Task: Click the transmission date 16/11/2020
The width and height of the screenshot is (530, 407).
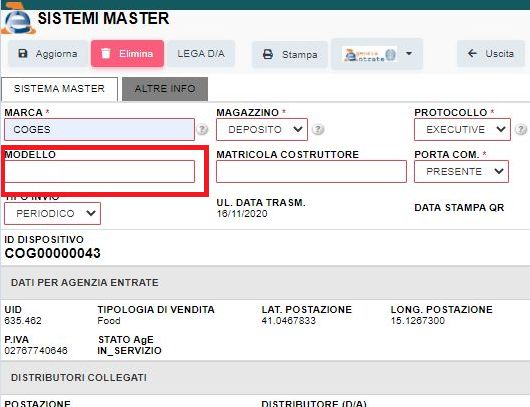Action: tap(242, 214)
